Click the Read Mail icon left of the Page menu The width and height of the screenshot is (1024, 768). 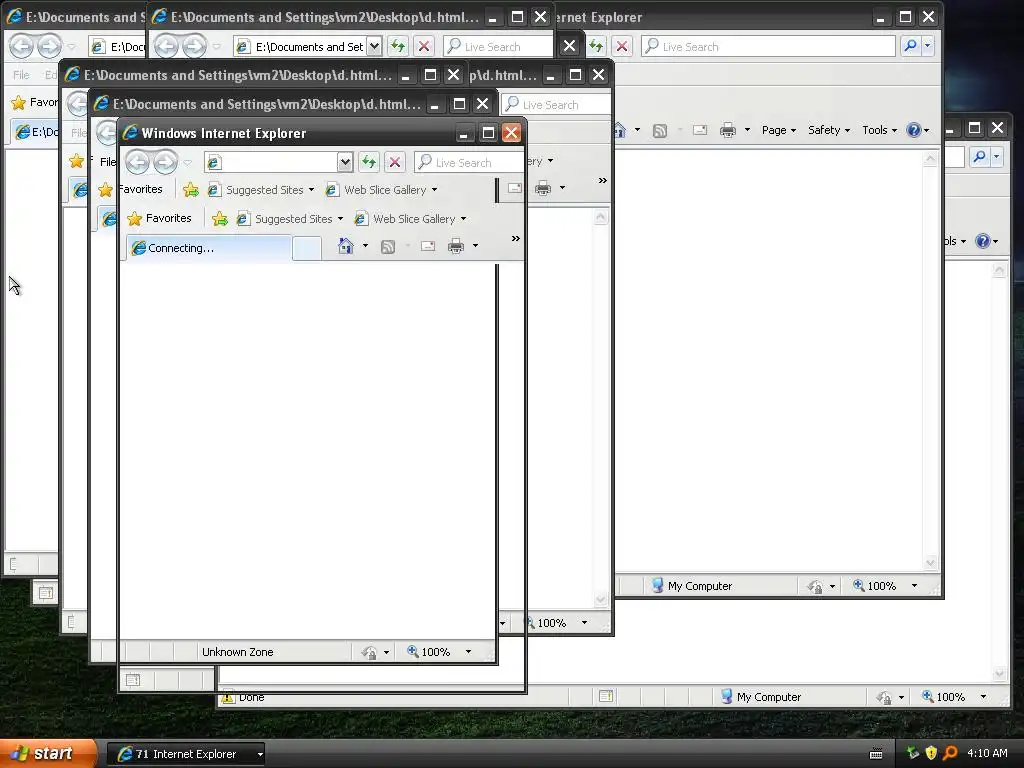(700, 130)
